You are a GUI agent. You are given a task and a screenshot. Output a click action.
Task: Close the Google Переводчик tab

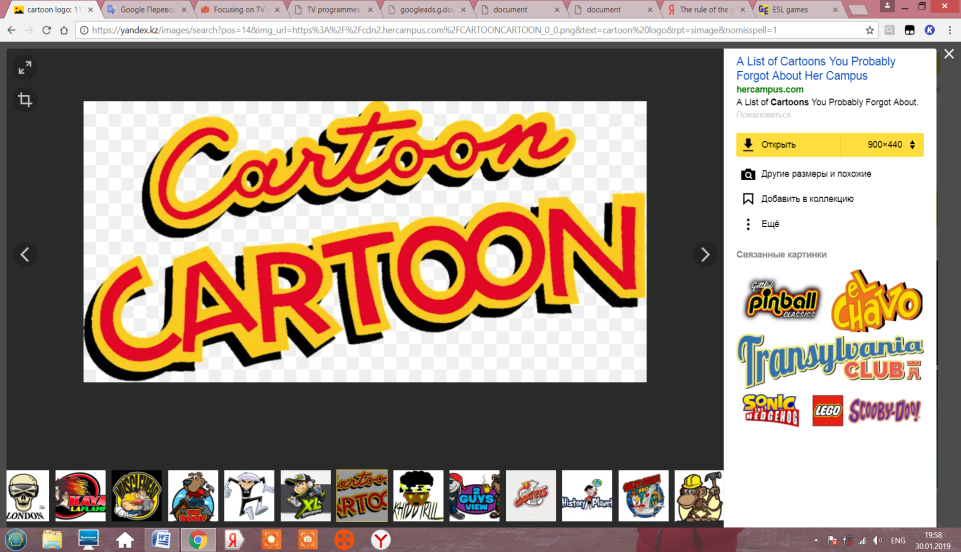(184, 10)
